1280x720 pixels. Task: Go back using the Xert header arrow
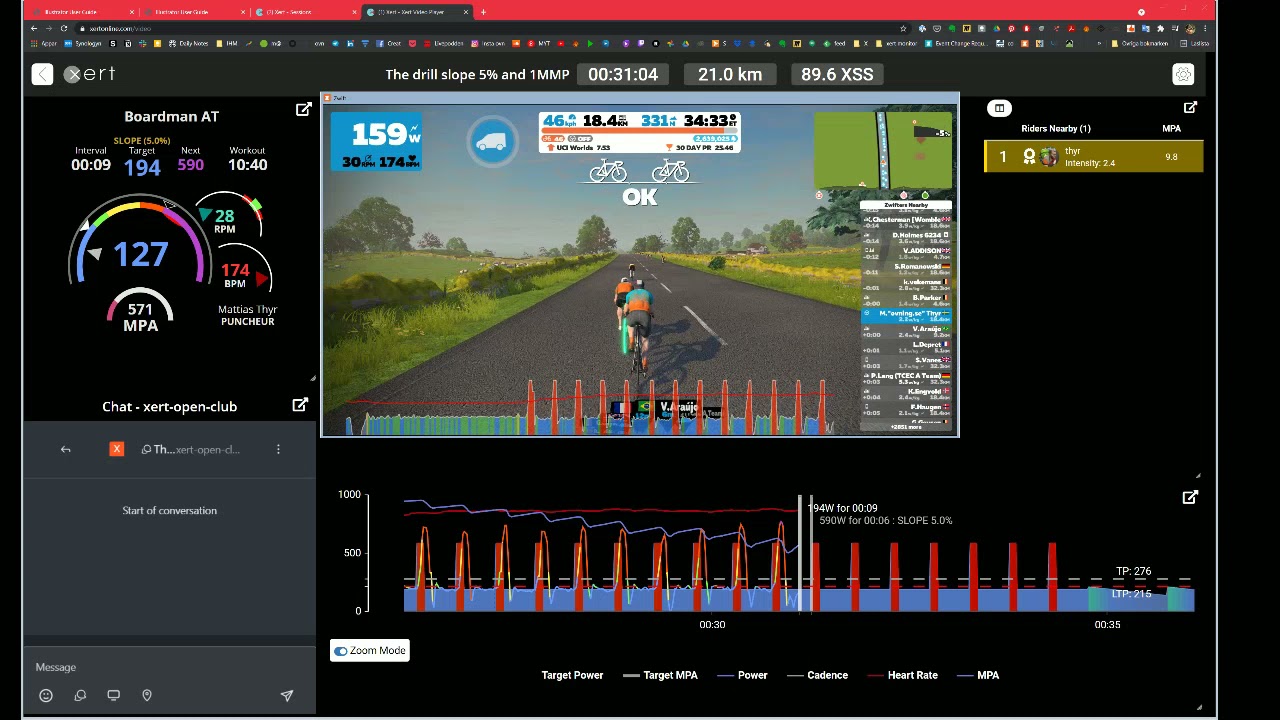[x=42, y=74]
